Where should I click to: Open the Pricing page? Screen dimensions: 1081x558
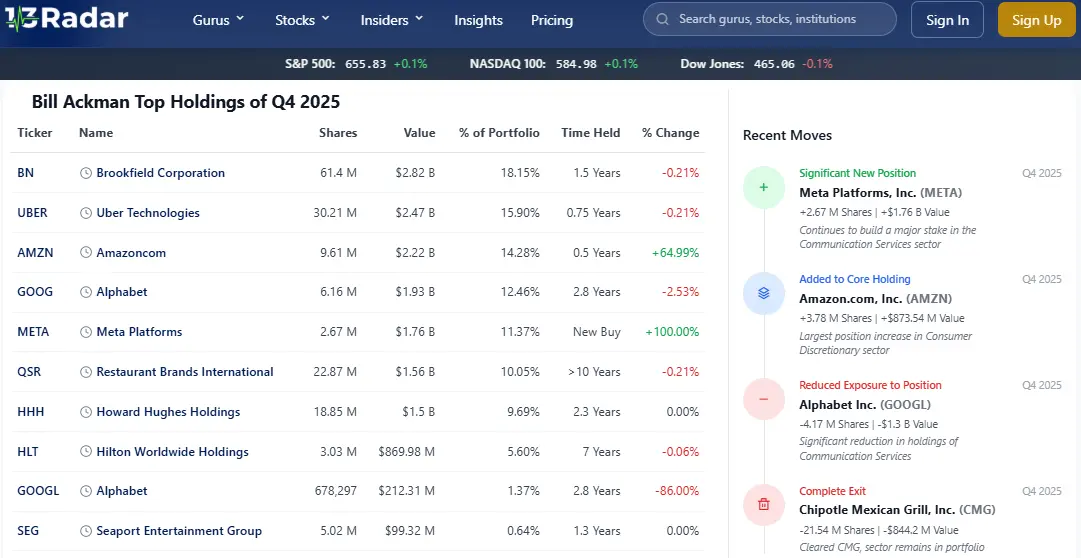click(552, 20)
